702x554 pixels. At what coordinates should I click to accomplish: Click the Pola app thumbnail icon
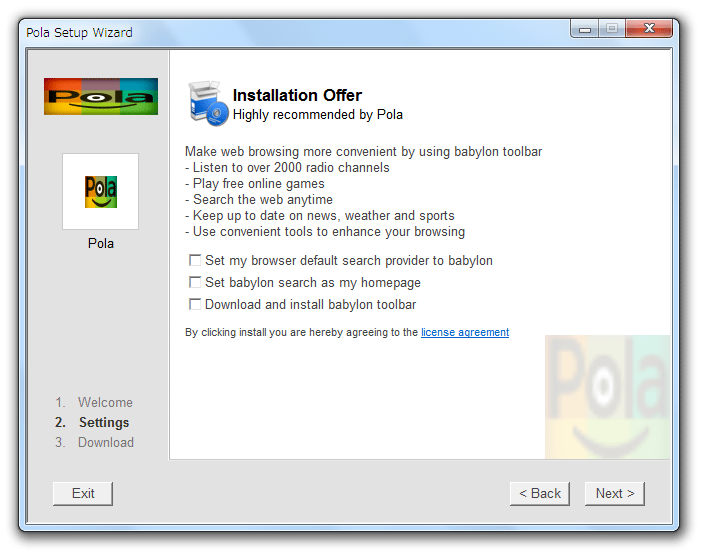click(x=101, y=192)
